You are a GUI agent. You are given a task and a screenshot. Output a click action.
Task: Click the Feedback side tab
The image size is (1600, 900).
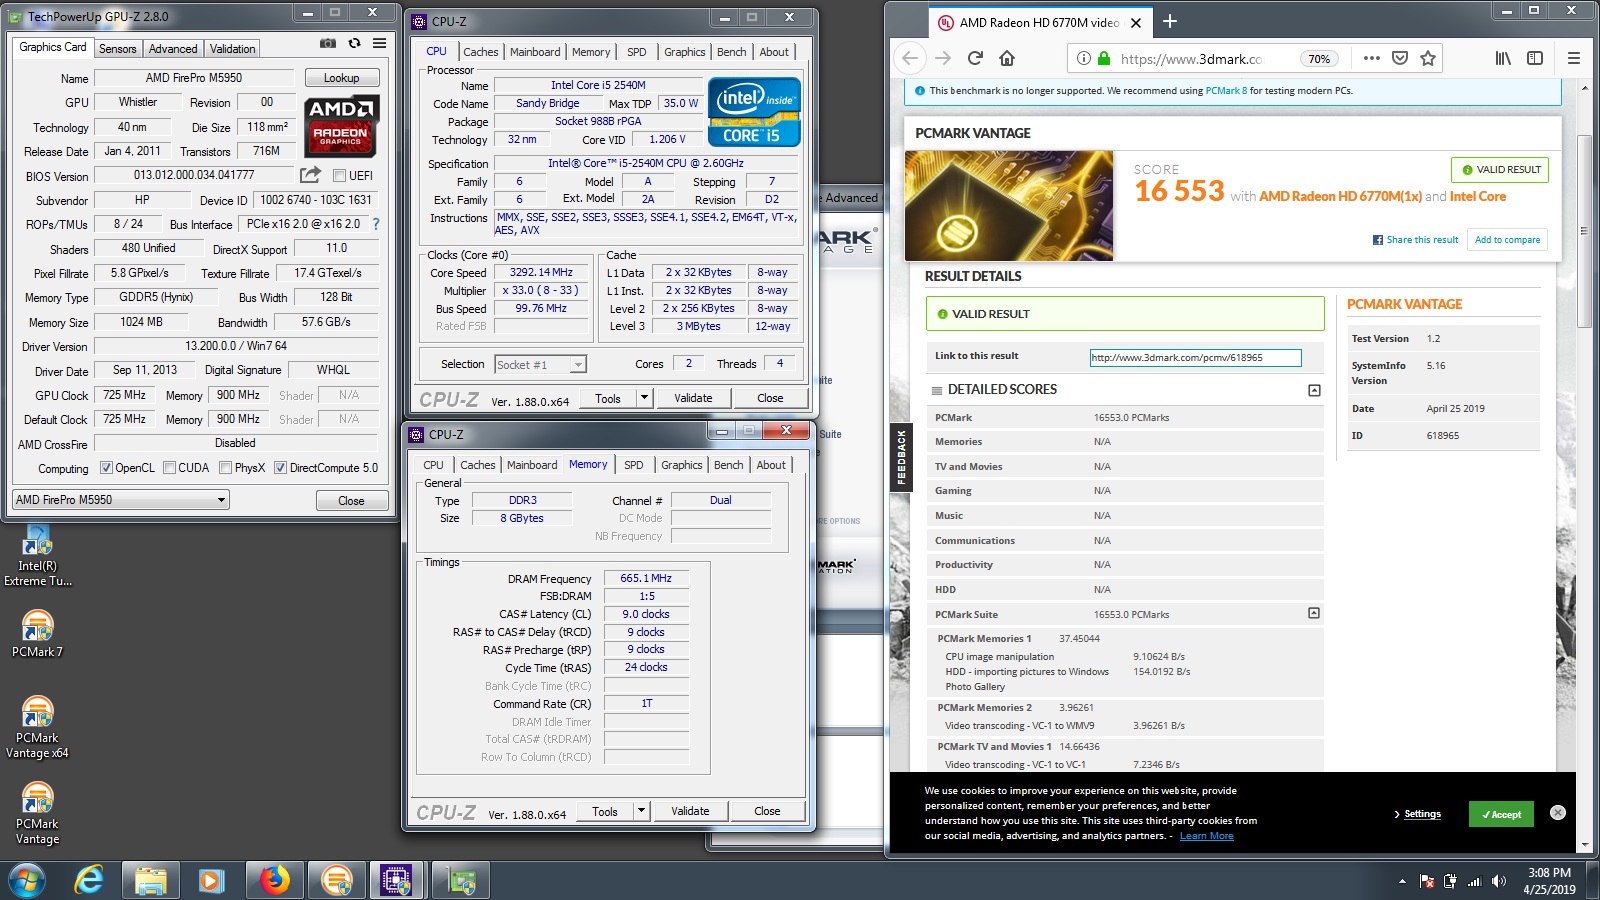901,457
